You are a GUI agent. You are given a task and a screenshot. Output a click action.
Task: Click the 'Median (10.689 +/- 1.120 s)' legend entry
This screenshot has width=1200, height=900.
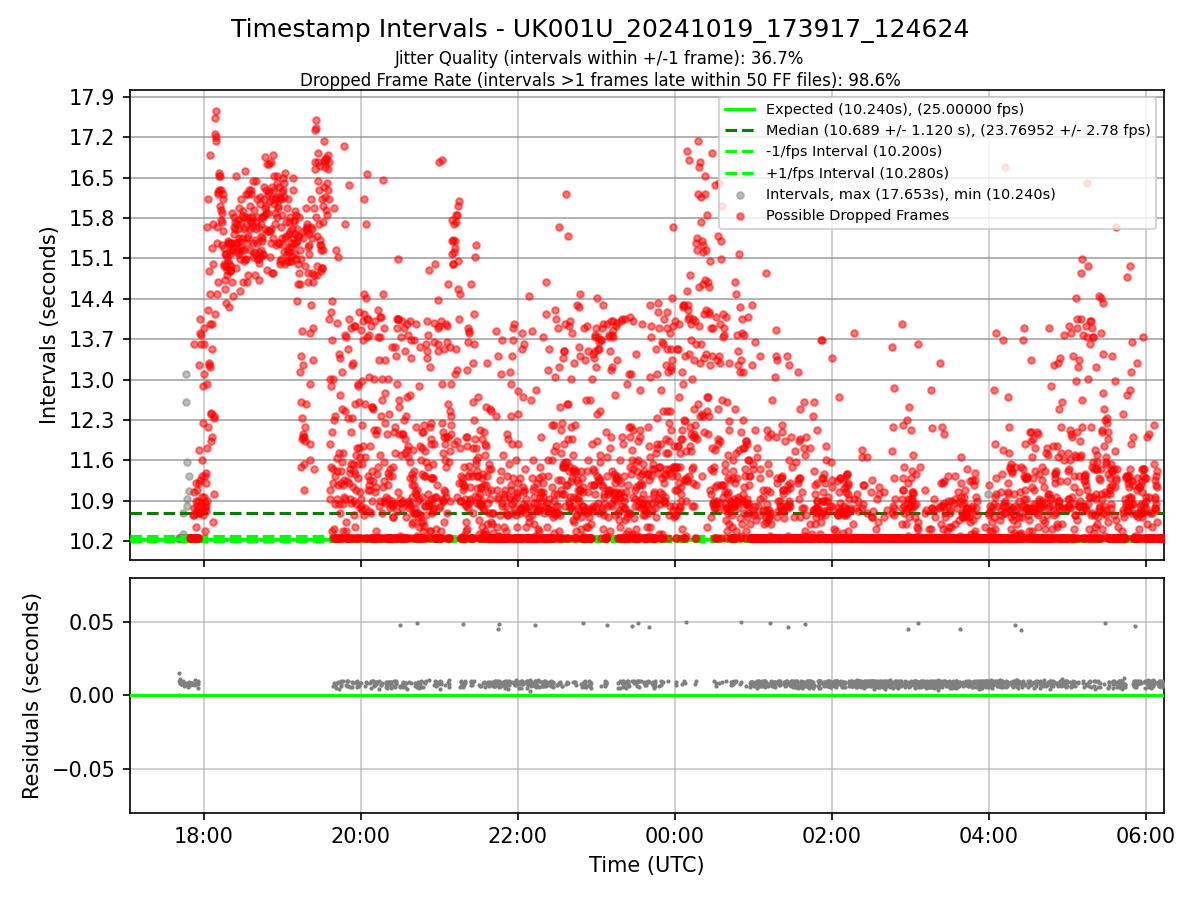958,130
